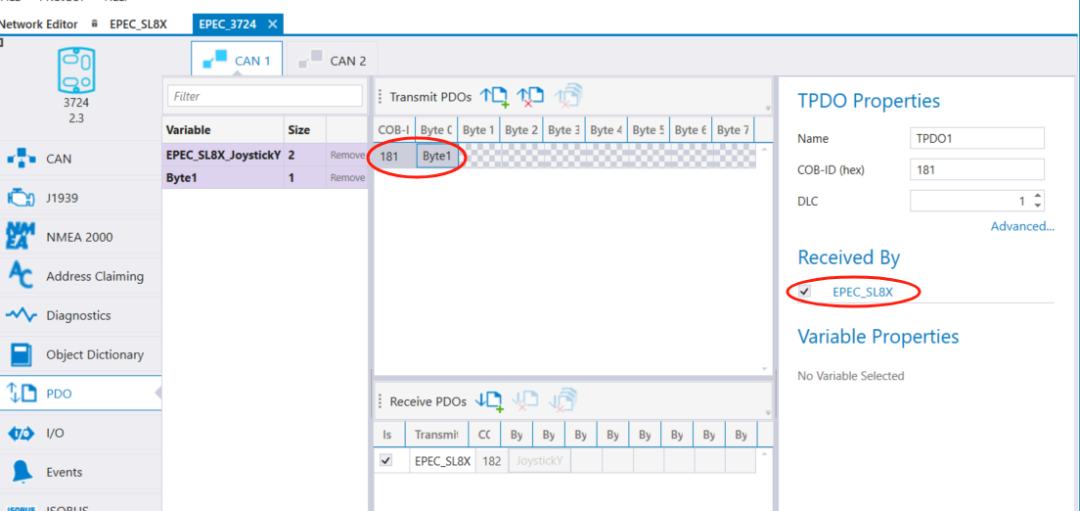Image resolution: width=1080 pixels, height=511 pixels.
Task: Expand the Receive PDOs toolbar overflow arrow
Action: pos(768,412)
